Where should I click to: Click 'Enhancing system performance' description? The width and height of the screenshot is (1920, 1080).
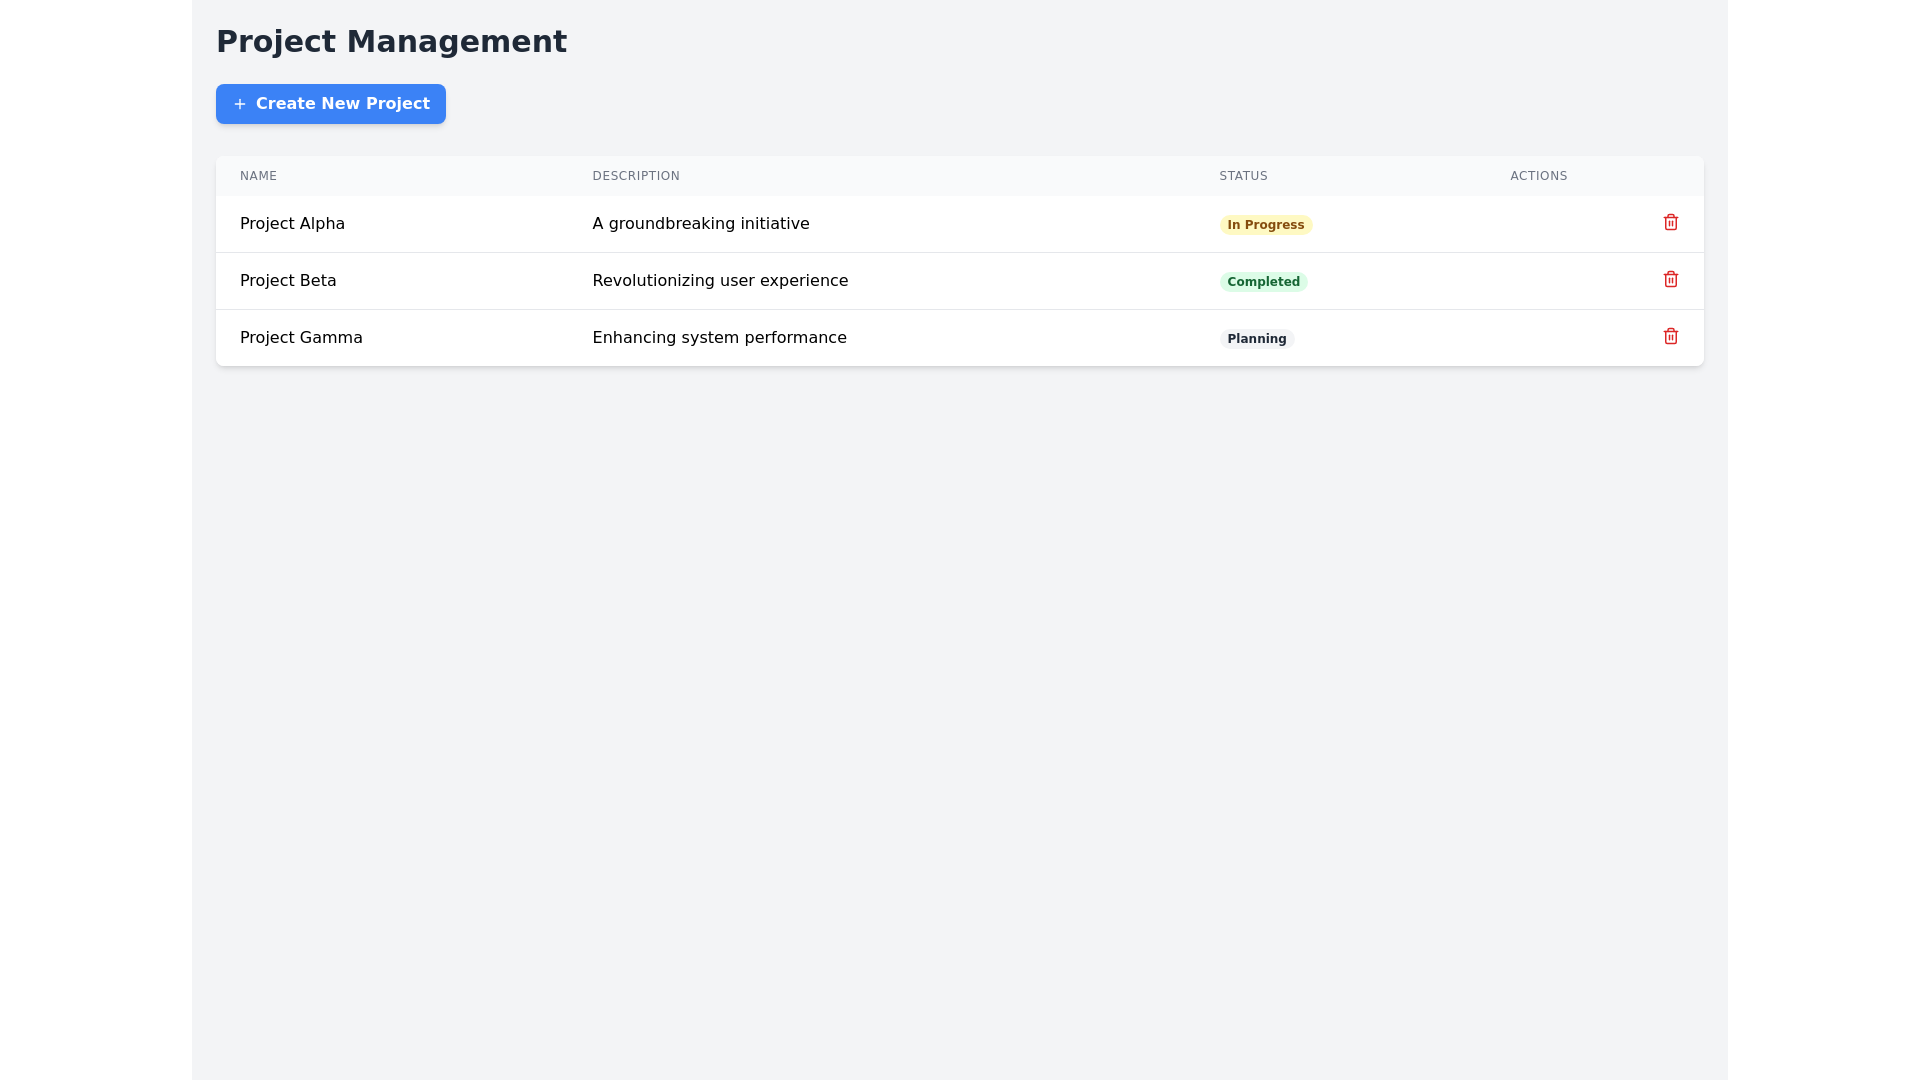click(719, 338)
